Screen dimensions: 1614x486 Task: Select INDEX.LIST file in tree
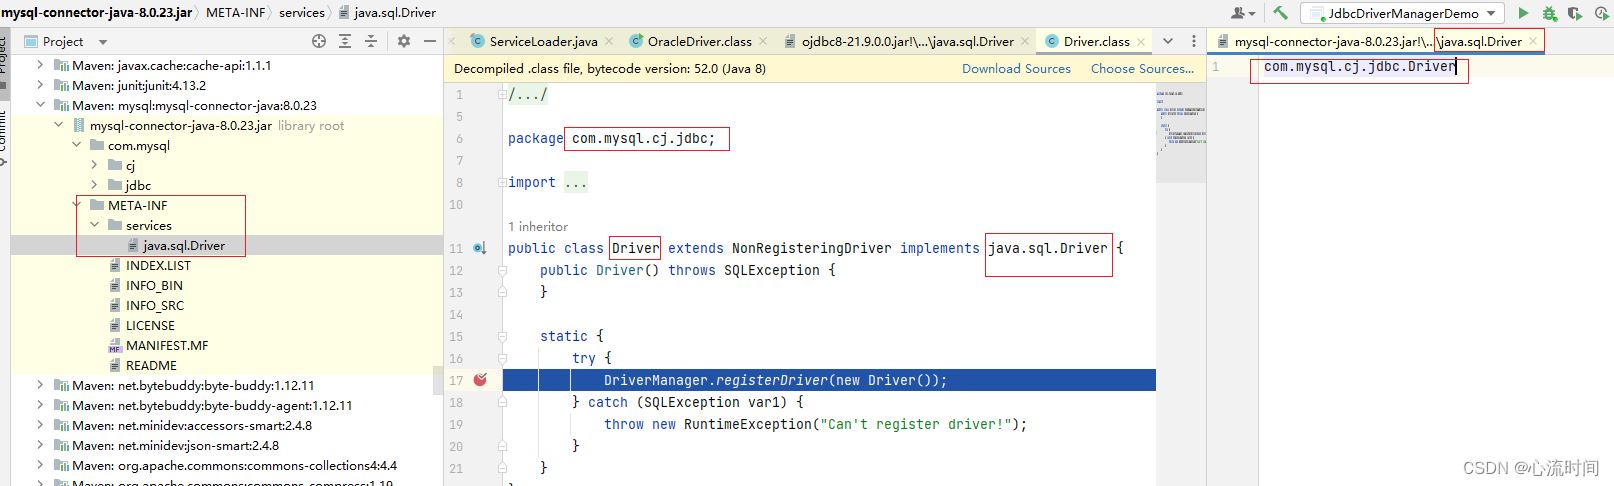[x=158, y=265]
